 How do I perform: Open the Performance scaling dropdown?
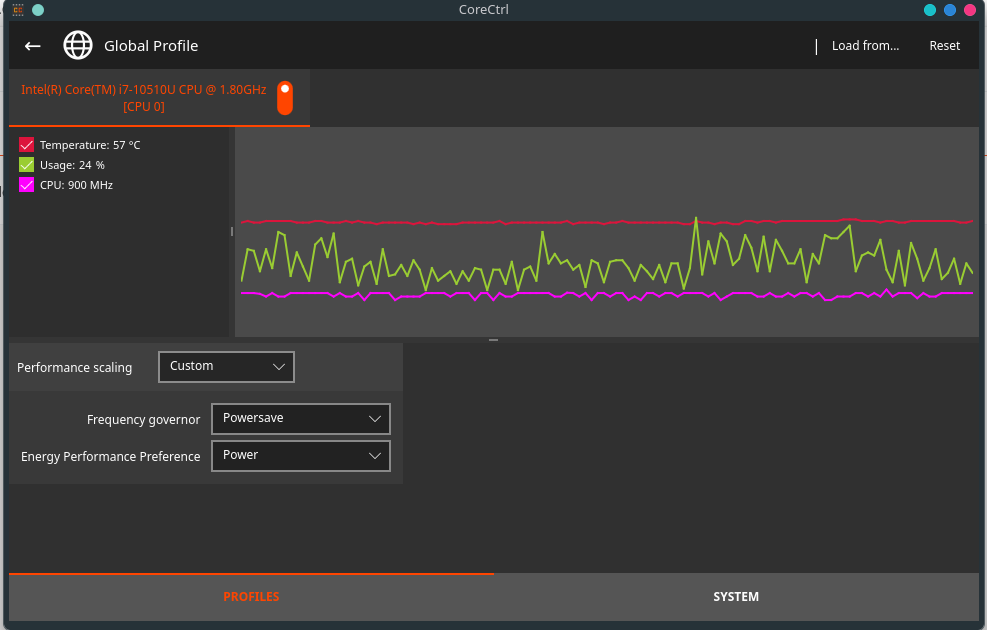click(x=227, y=367)
